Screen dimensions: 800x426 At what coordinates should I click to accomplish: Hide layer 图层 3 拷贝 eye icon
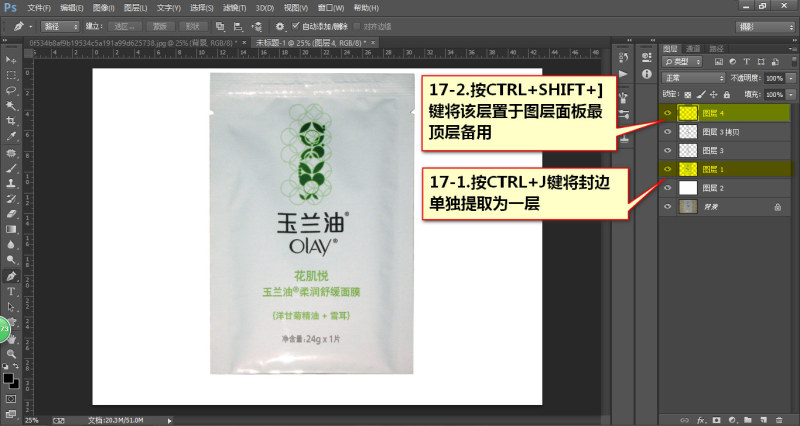coord(667,132)
